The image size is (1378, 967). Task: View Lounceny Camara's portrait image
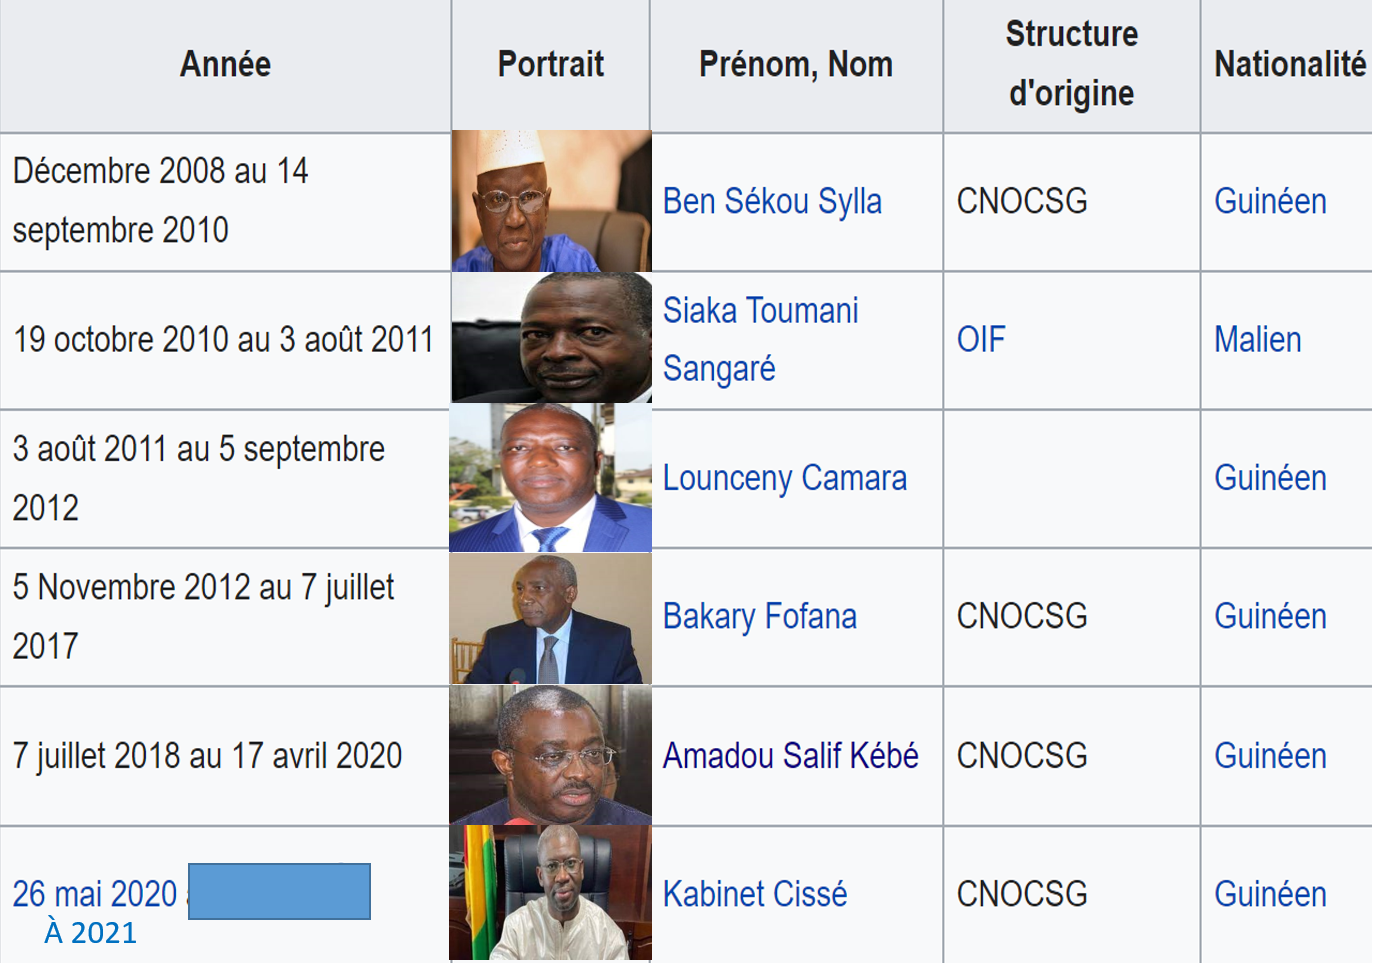pos(551,479)
